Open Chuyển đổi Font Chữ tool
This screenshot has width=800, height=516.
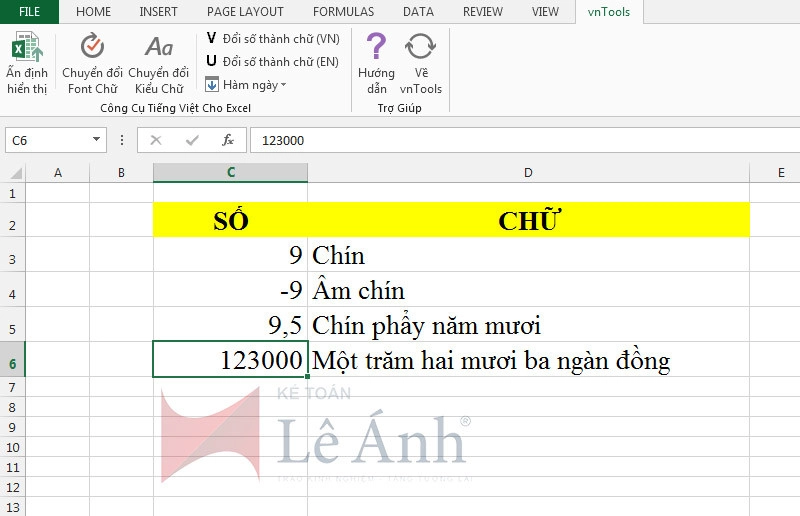coord(92,62)
